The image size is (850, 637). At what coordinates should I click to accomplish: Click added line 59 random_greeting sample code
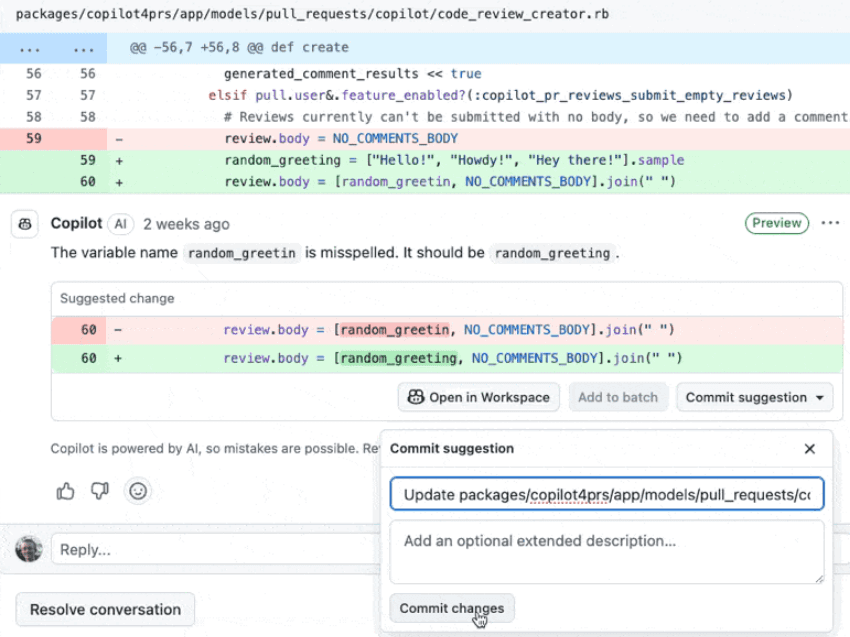[x=454, y=160]
